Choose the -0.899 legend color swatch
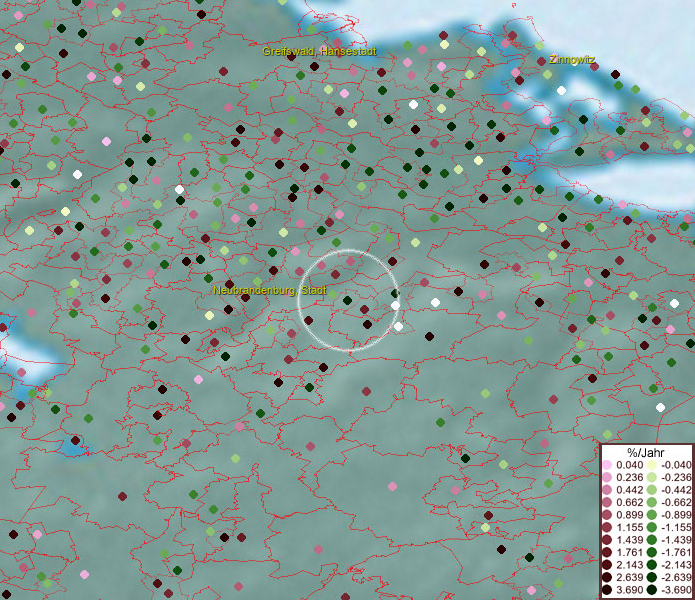The height and width of the screenshot is (600, 695). [x=652, y=515]
